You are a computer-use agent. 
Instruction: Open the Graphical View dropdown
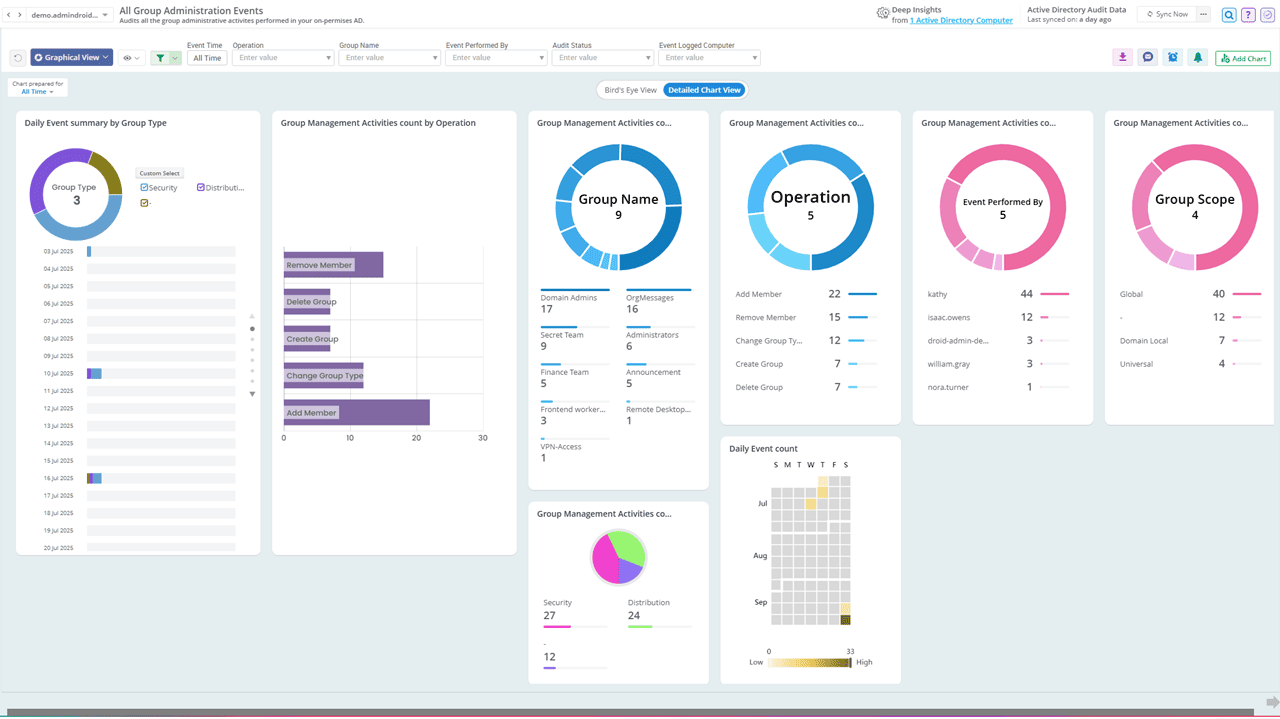coord(71,58)
